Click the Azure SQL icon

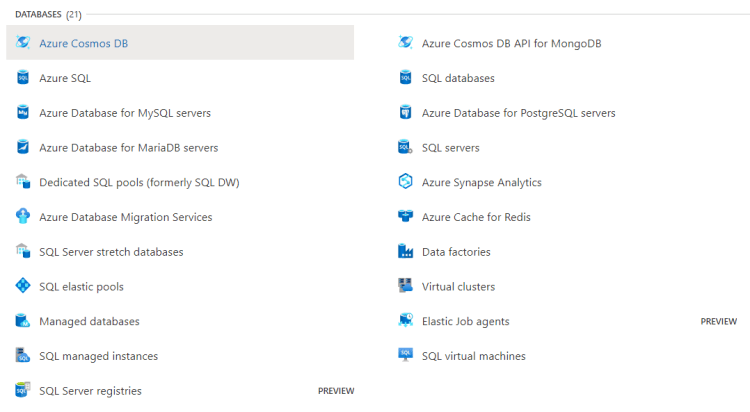23,78
